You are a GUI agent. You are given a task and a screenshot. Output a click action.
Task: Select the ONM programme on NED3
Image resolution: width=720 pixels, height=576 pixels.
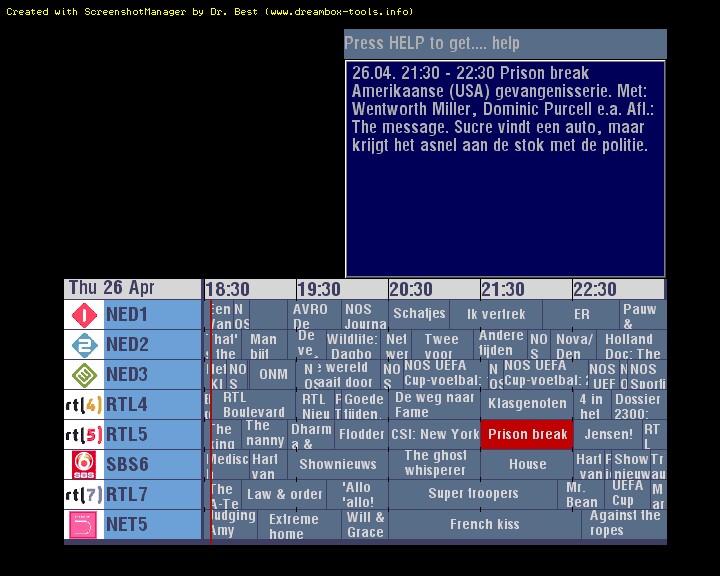272,374
